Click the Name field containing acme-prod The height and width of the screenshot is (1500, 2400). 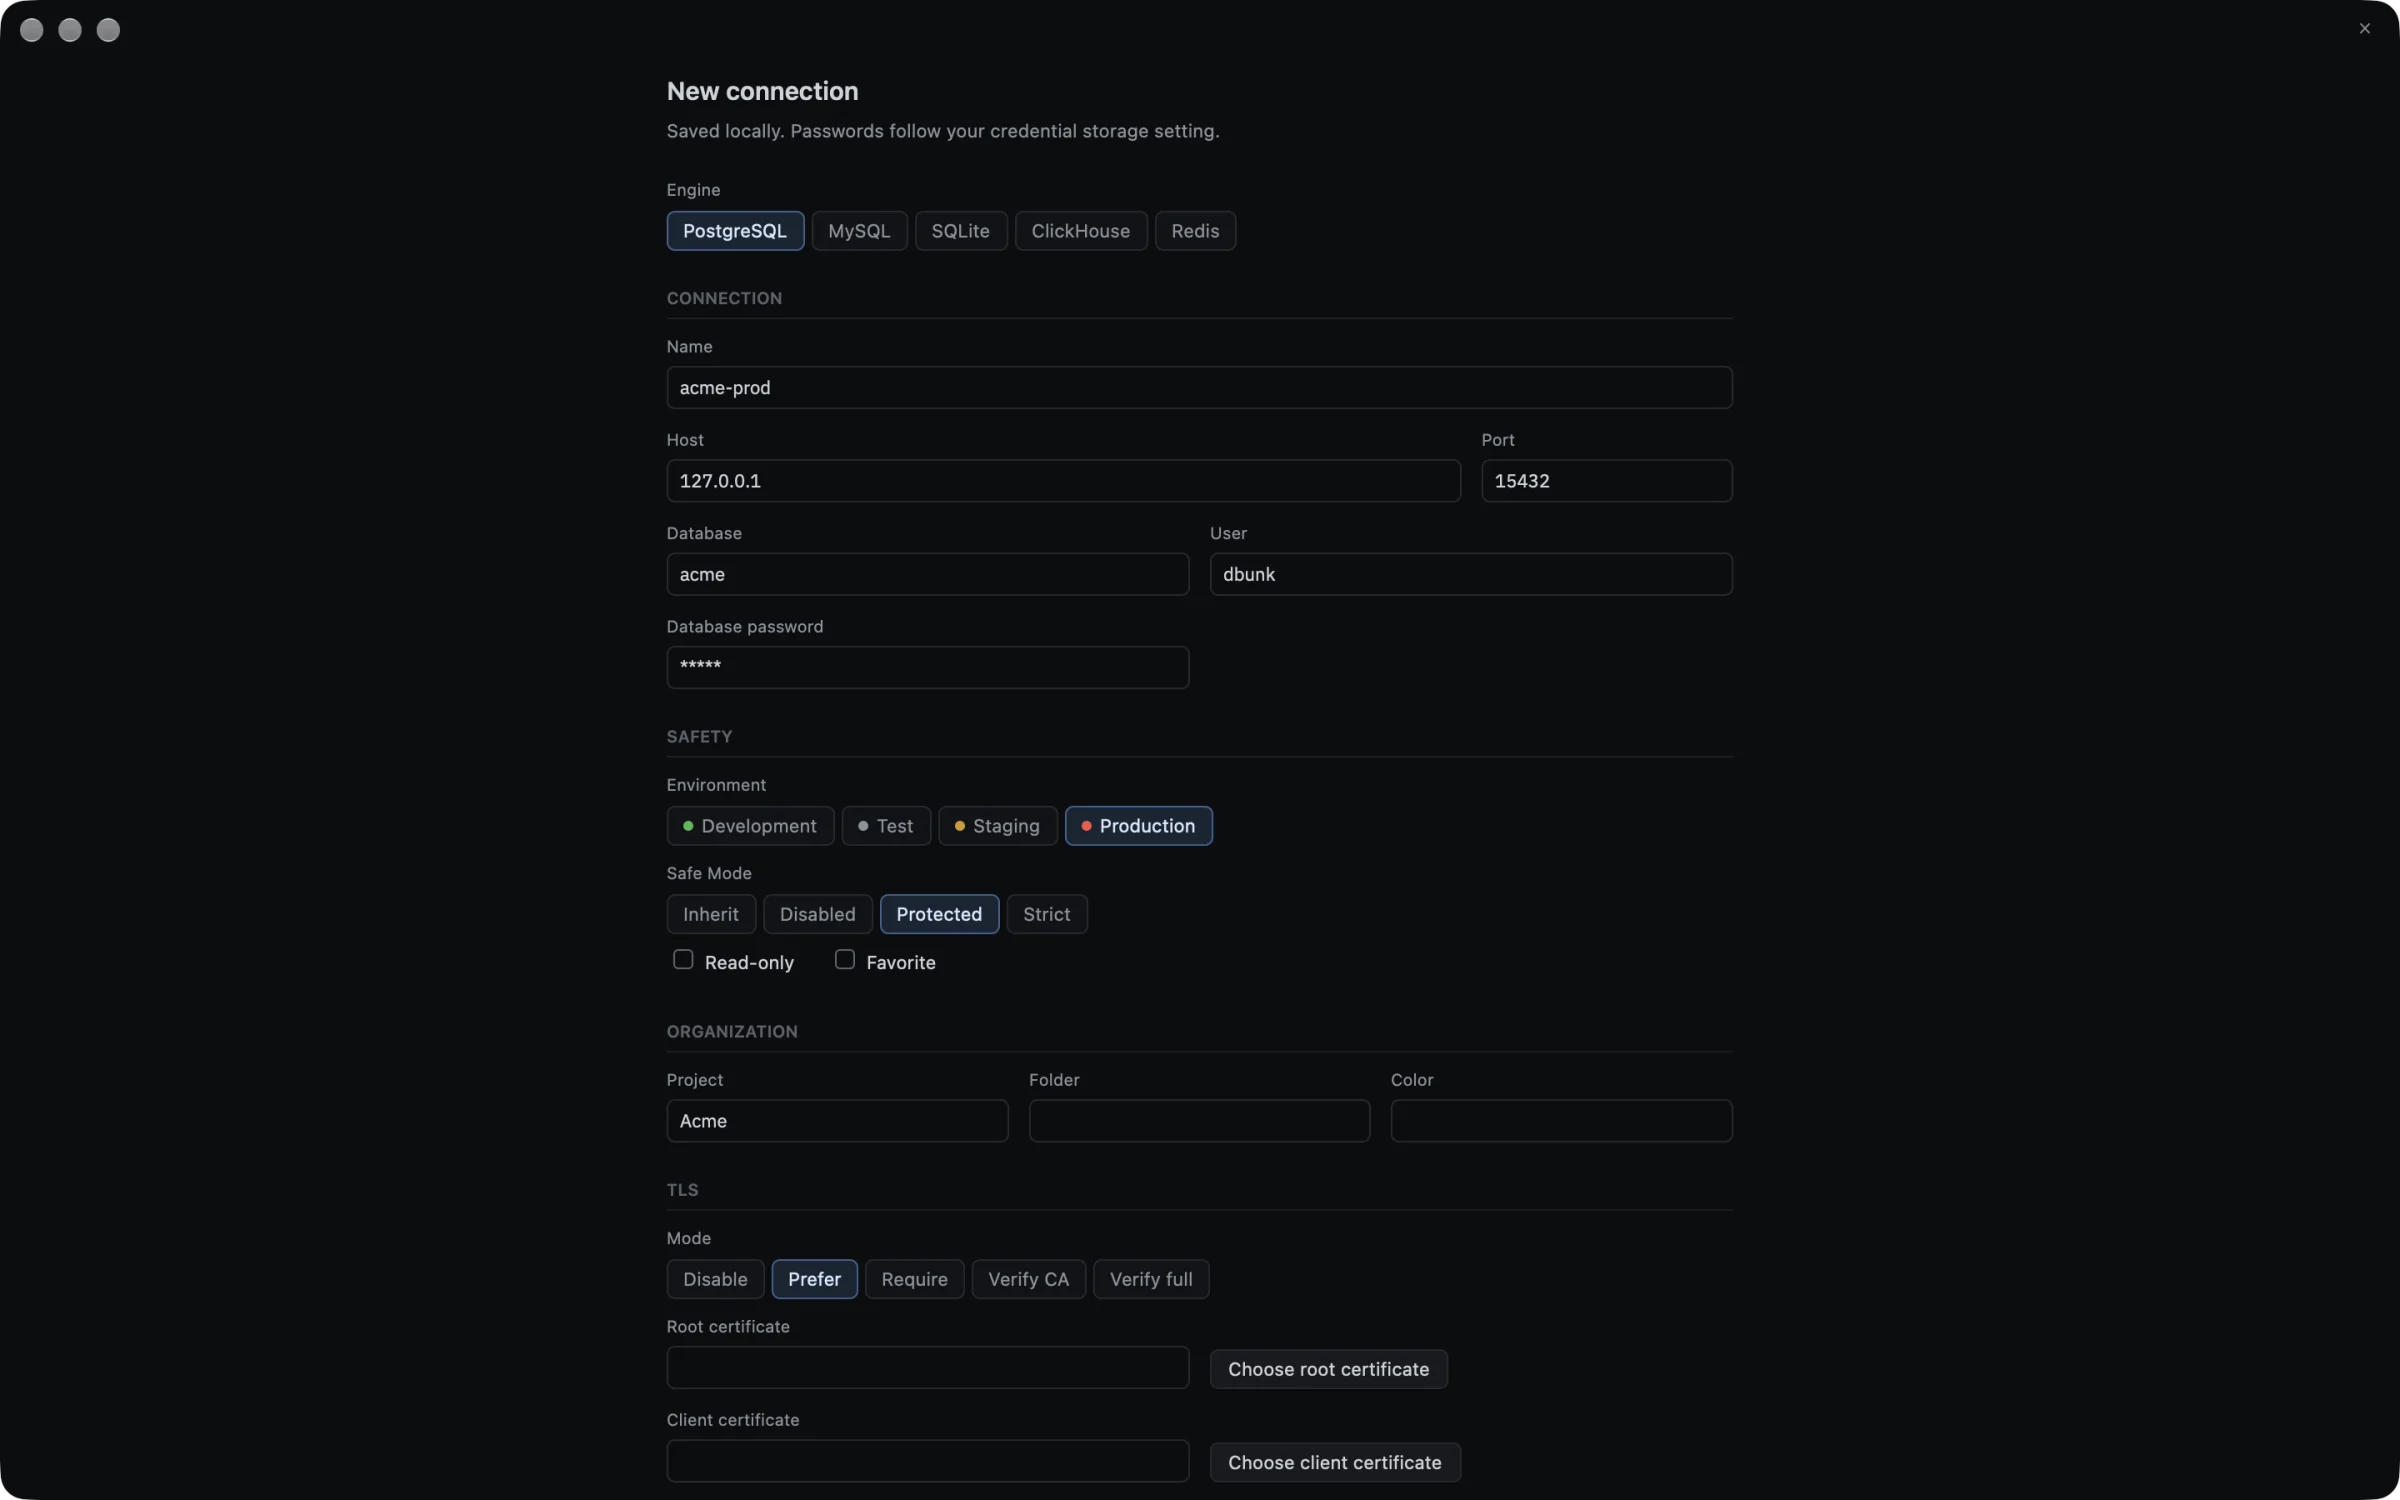[1199, 387]
